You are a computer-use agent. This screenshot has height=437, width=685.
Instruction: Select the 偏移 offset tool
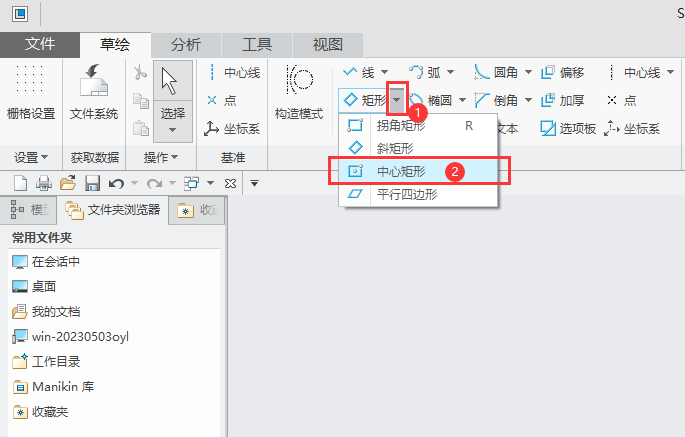click(563, 72)
